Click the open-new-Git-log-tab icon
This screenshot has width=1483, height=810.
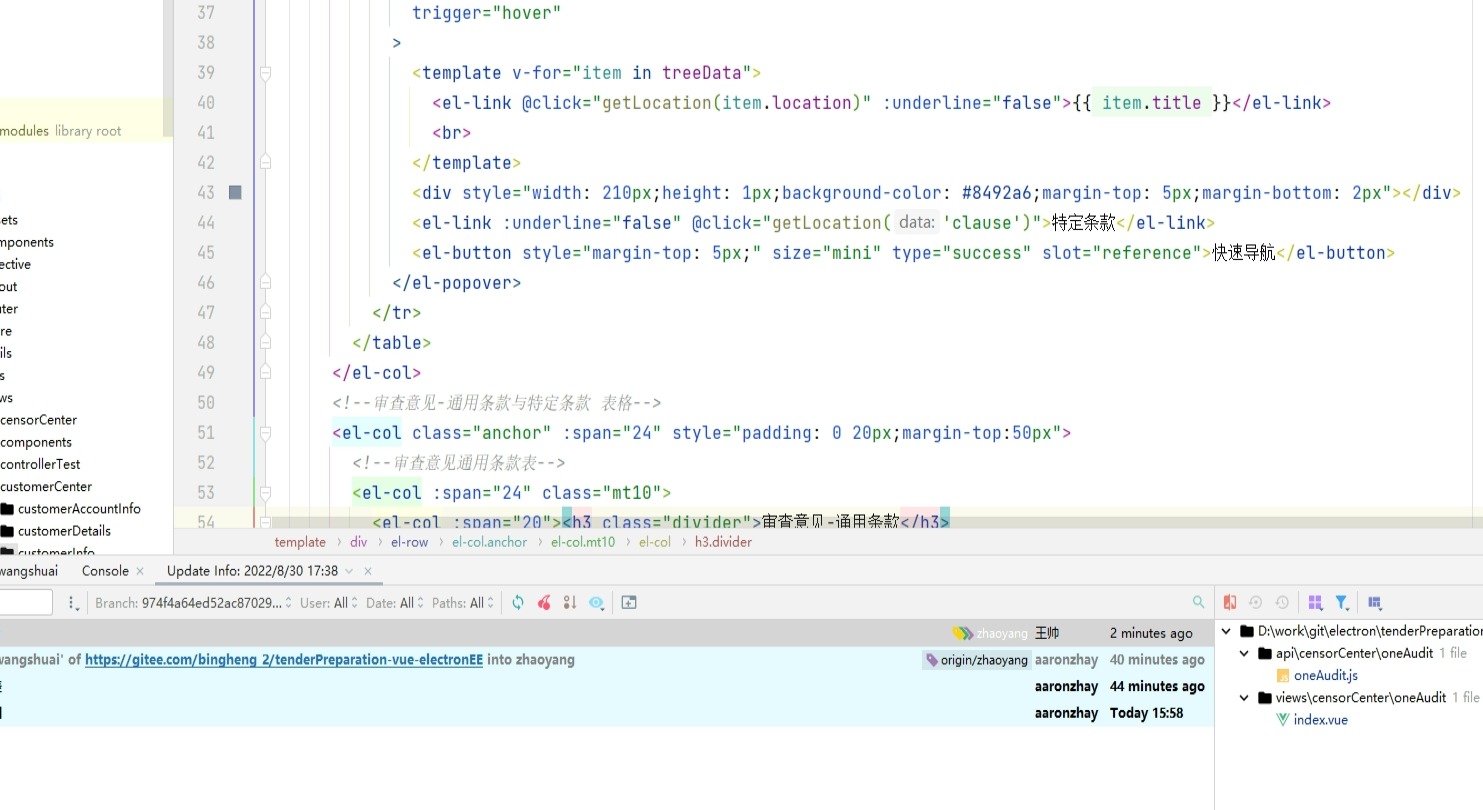(x=629, y=602)
